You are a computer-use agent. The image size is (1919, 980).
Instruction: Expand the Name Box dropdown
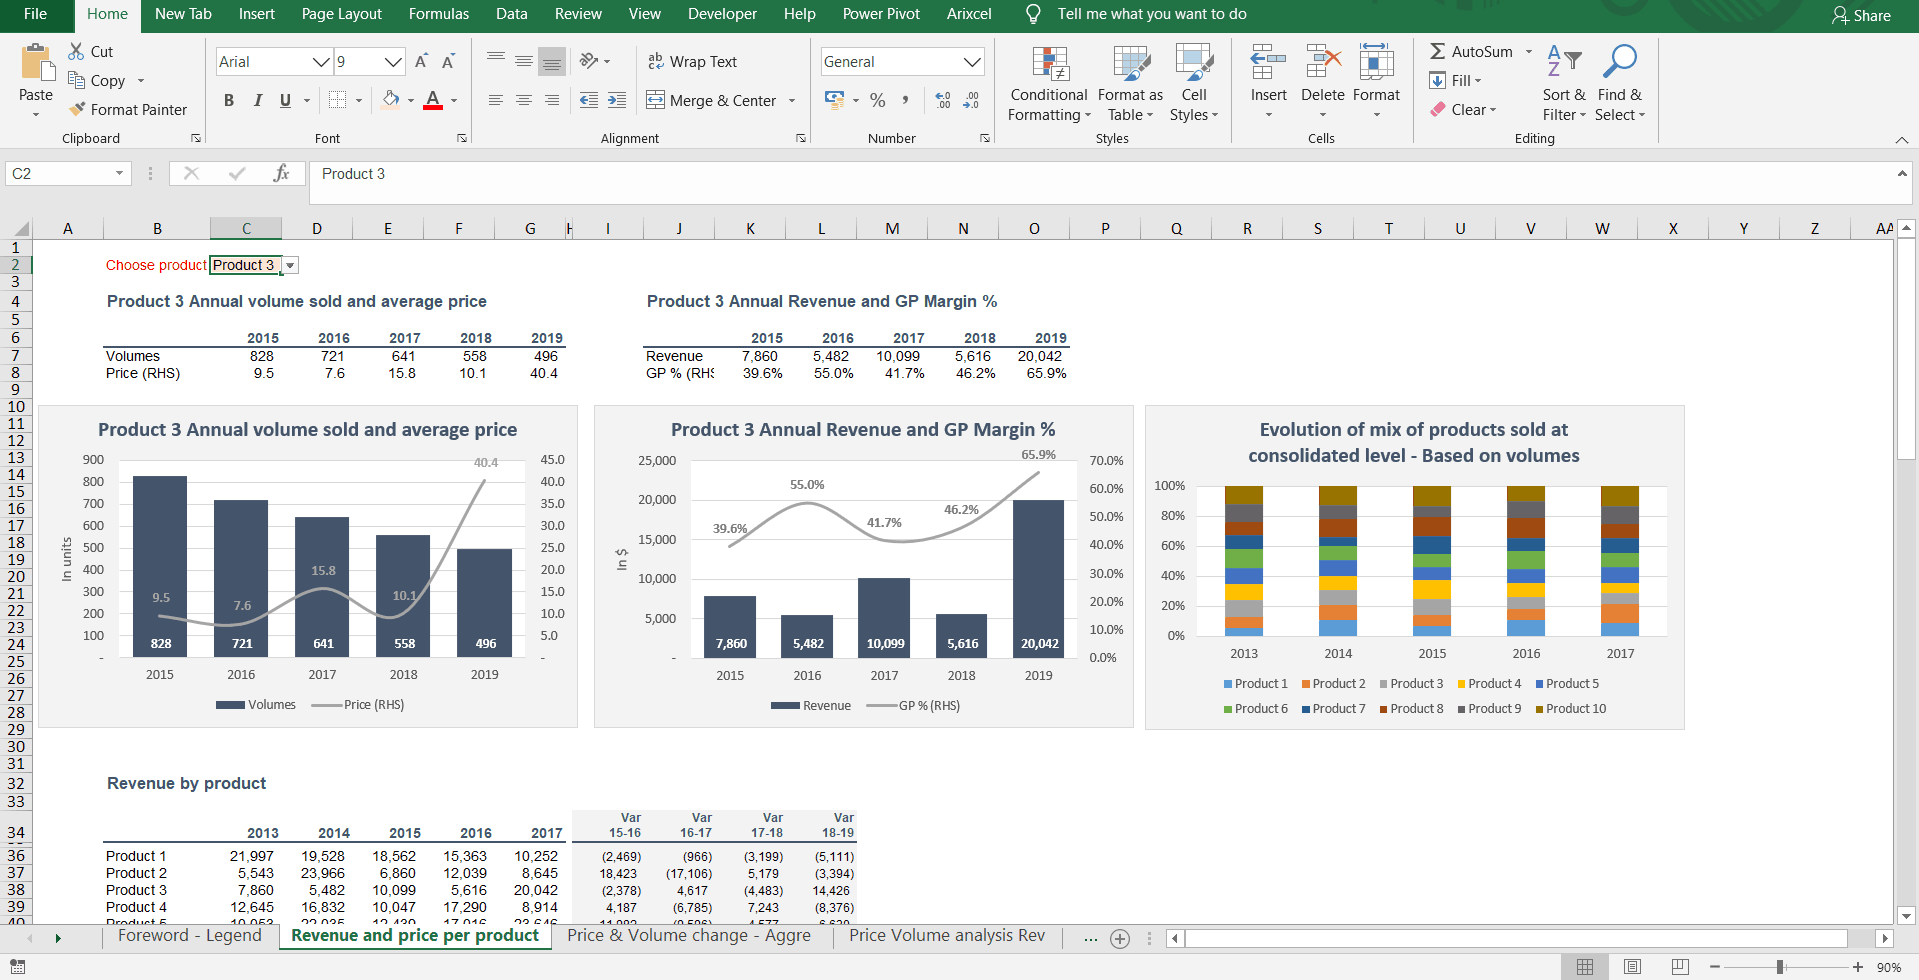[119, 173]
